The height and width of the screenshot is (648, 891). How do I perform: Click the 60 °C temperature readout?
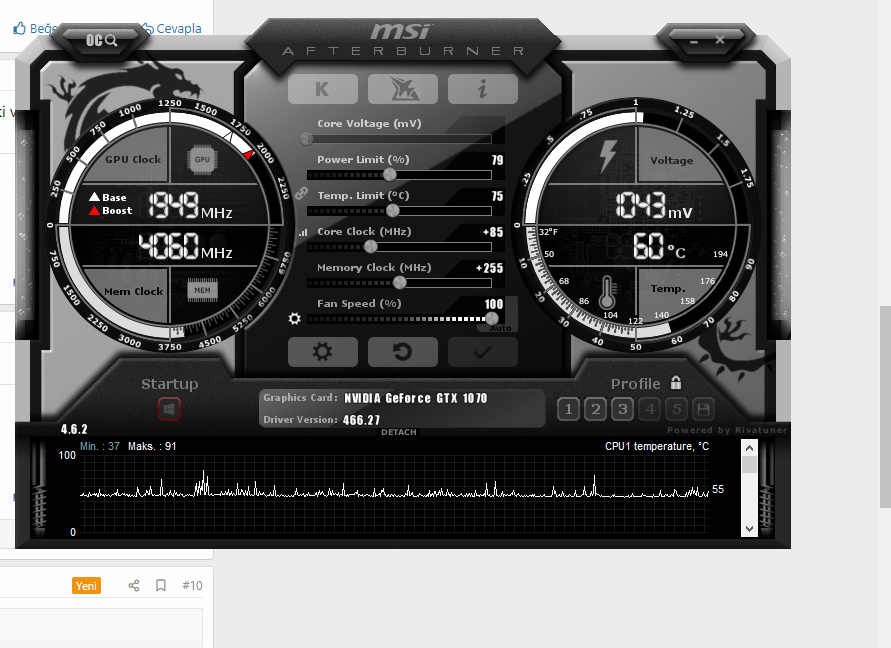pyautogui.click(x=659, y=246)
